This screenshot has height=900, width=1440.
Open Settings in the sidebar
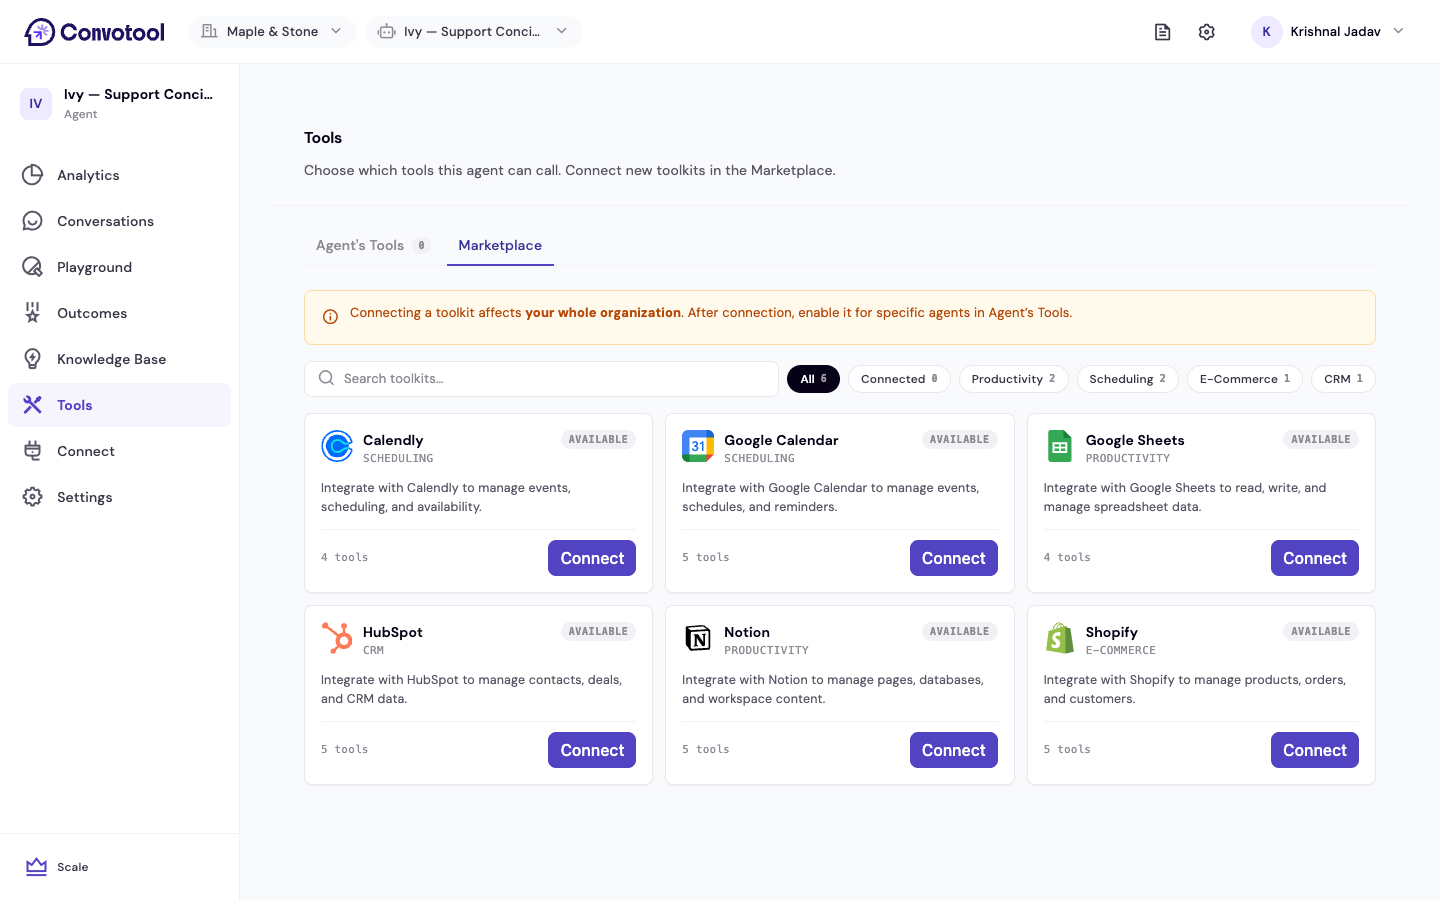point(119,497)
